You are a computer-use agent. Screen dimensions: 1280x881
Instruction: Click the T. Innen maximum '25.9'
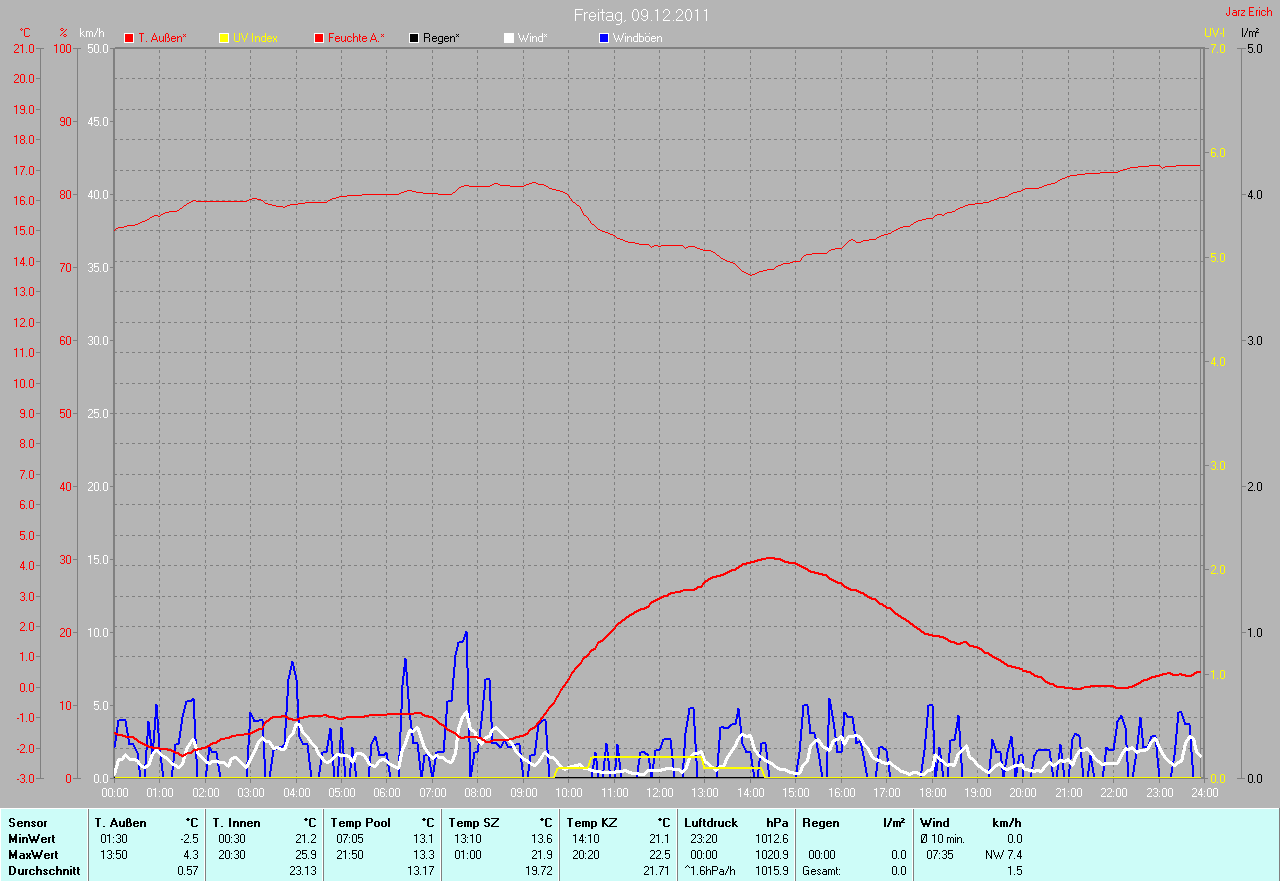(306, 855)
